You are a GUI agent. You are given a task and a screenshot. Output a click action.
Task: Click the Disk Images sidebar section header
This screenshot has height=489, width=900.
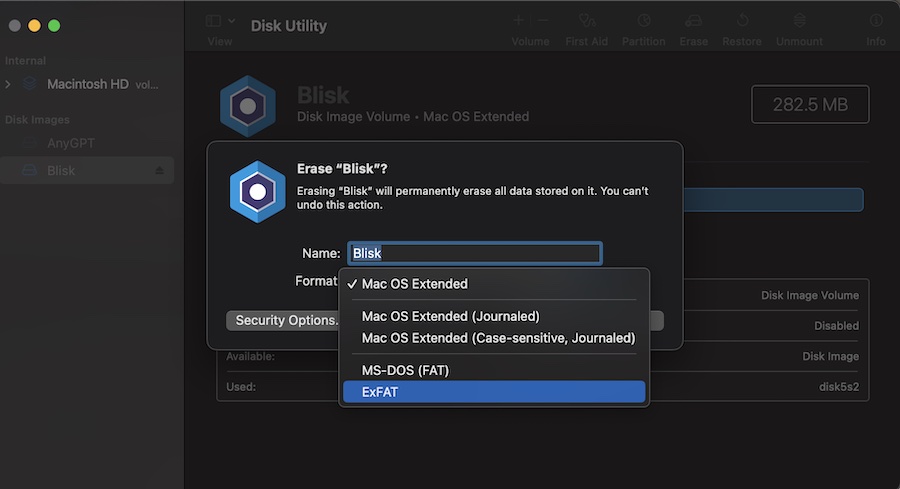click(x=37, y=119)
